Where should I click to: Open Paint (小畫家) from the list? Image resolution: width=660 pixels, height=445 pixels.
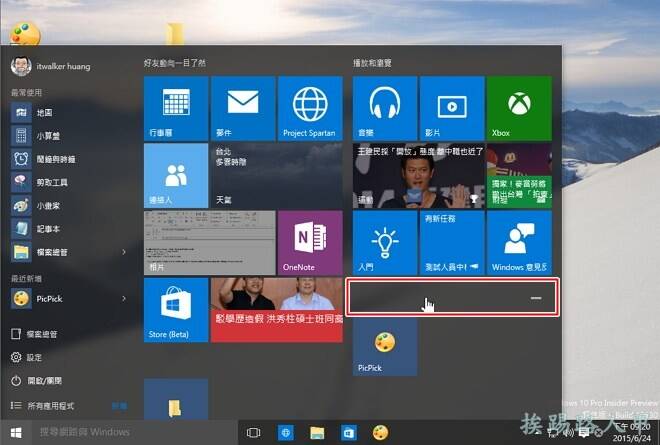pos(69,205)
